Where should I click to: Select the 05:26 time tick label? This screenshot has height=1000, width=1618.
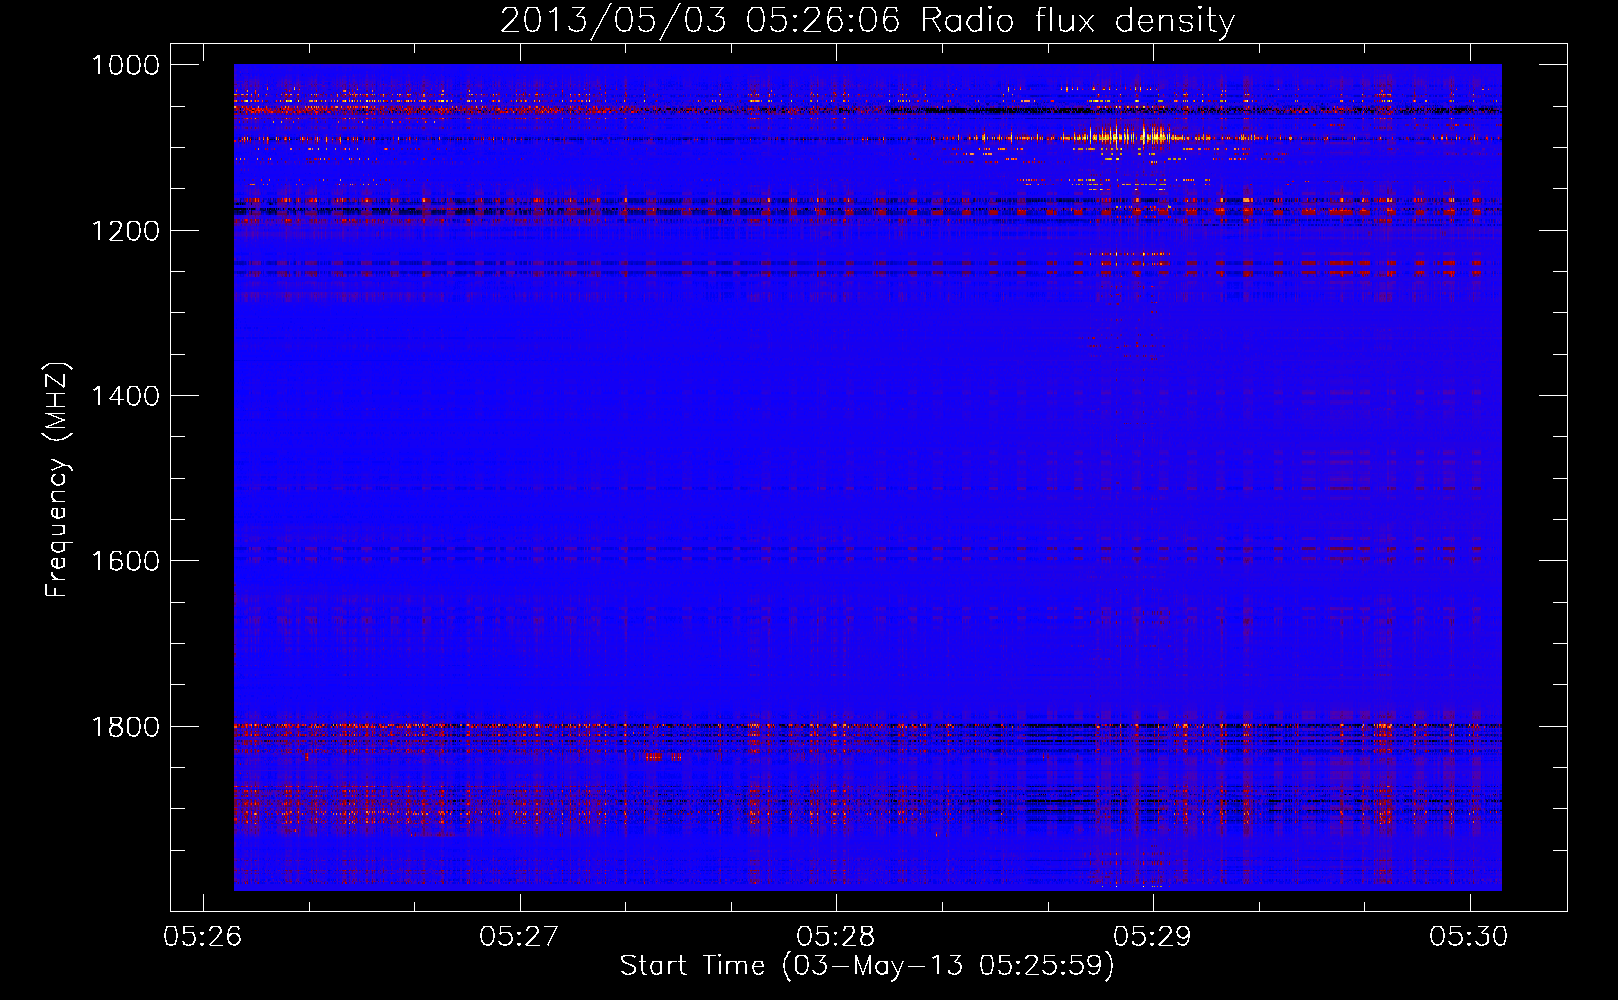[x=203, y=937]
